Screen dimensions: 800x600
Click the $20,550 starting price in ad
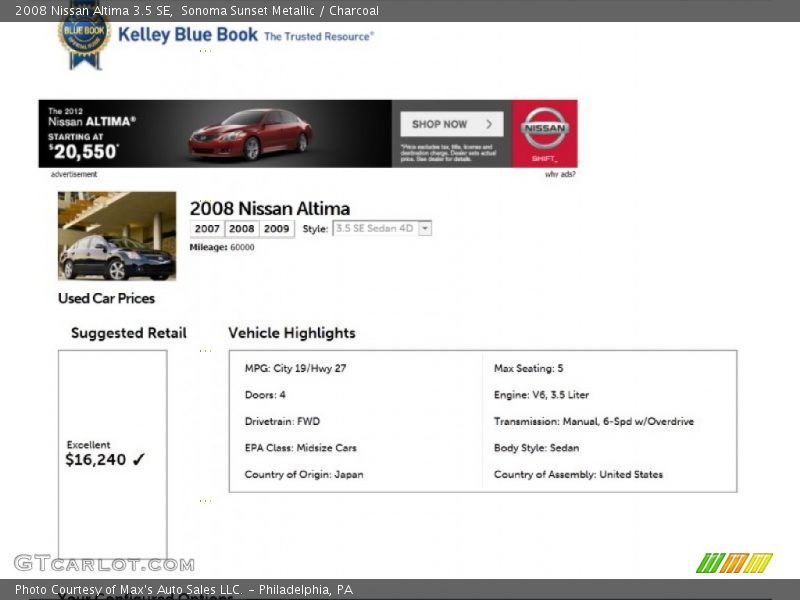(84, 152)
